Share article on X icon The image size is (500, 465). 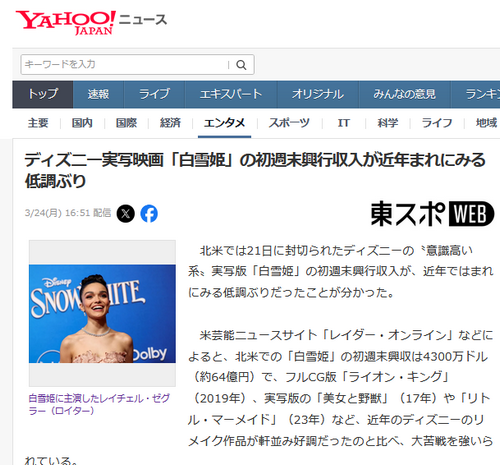click(126, 213)
